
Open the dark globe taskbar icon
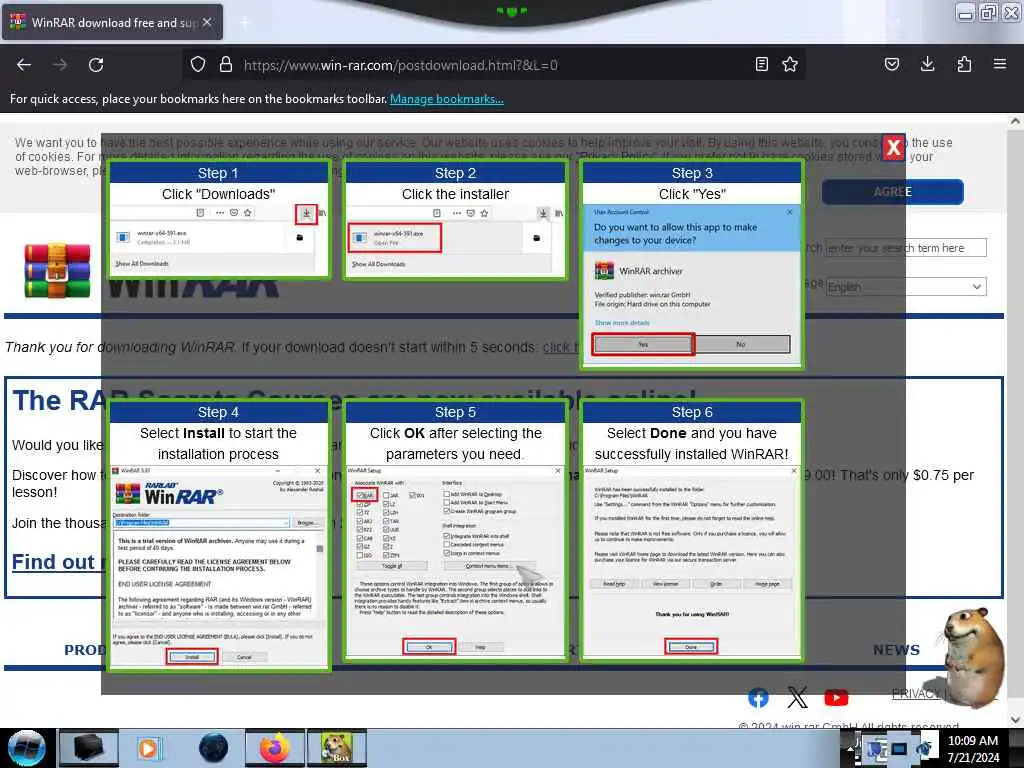213,748
